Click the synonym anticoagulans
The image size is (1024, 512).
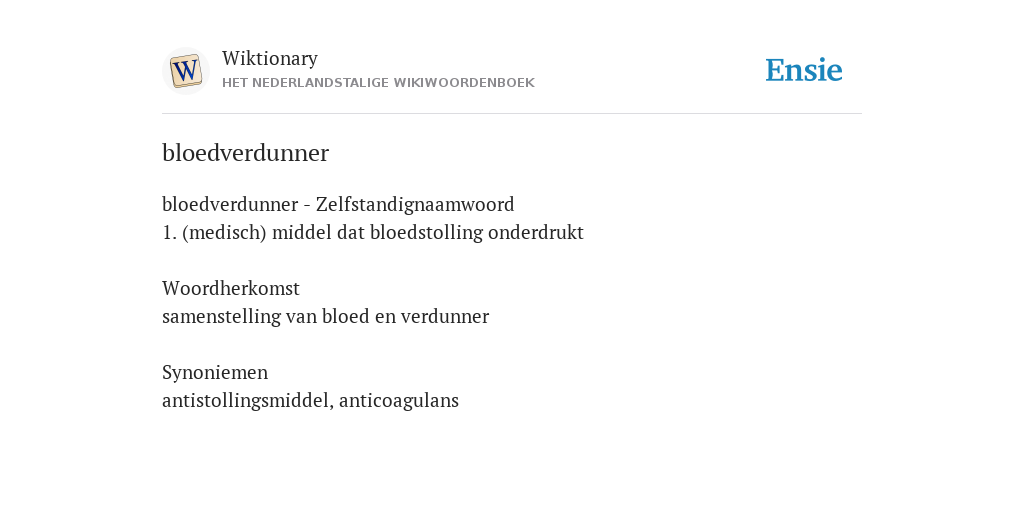399,400
